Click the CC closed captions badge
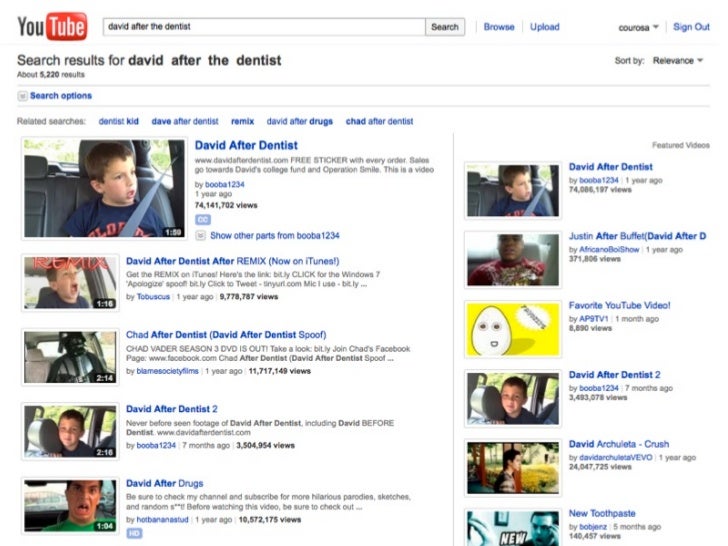The image size is (728, 546). (203, 220)
